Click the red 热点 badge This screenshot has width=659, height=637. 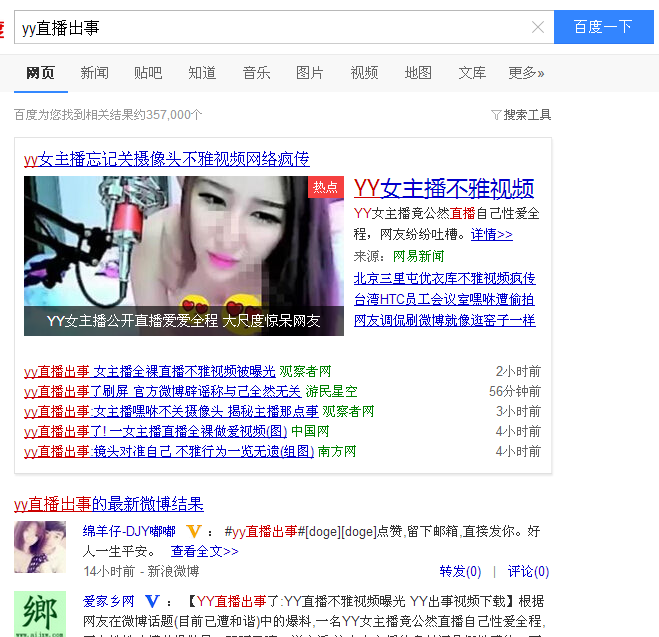pos(326,187)
